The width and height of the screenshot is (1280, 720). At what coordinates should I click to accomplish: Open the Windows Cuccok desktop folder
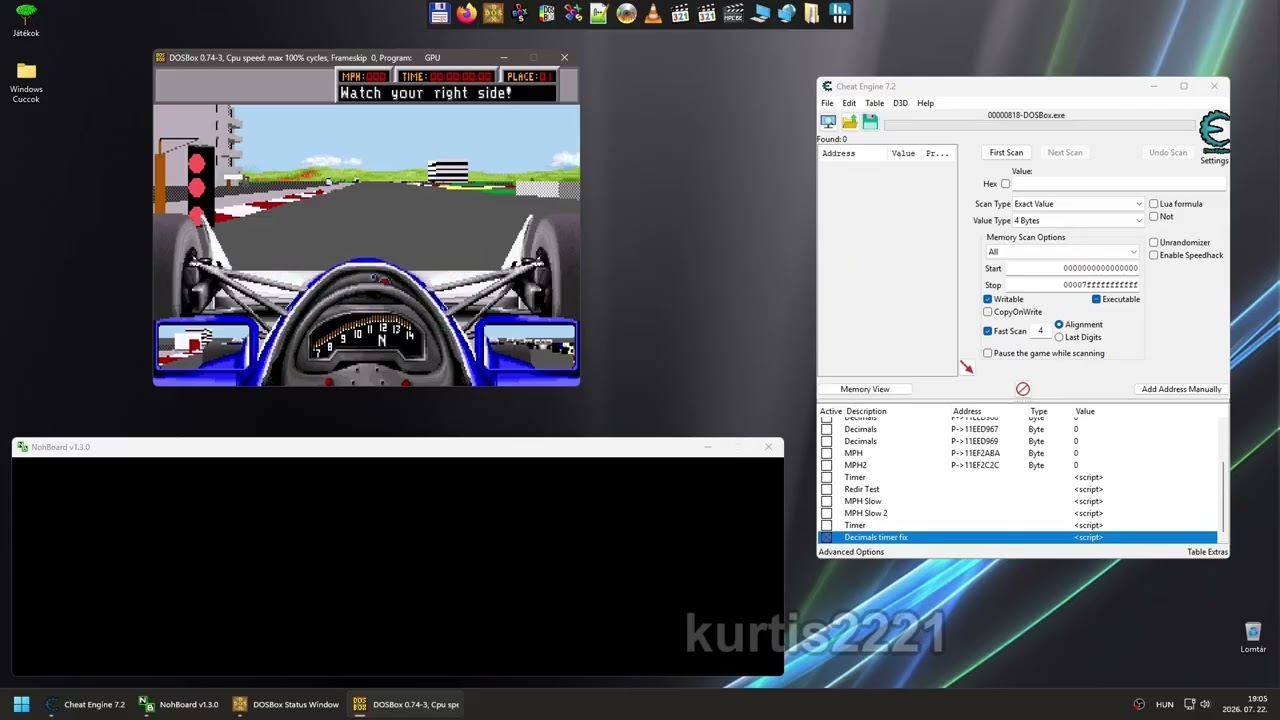[26, 82]
